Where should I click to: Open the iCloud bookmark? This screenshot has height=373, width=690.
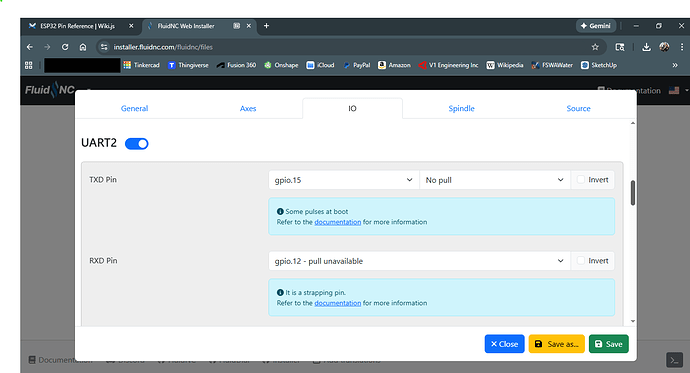point(320,65)
